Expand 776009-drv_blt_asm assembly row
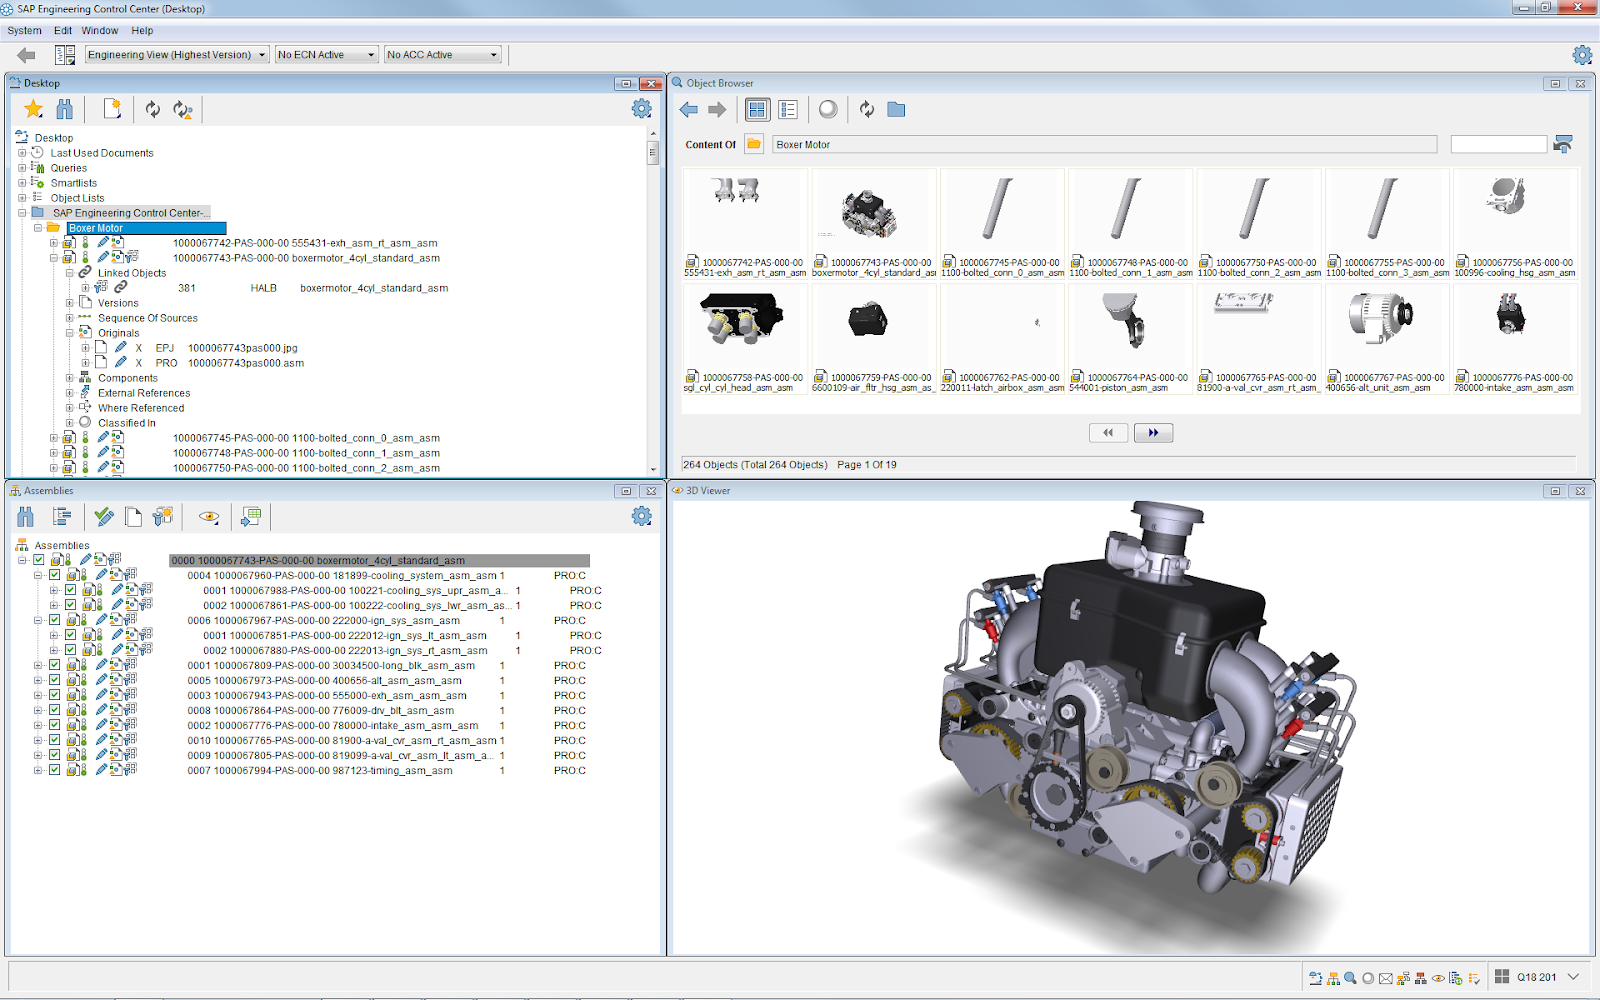The image size is (1600, 1000). 38,710
